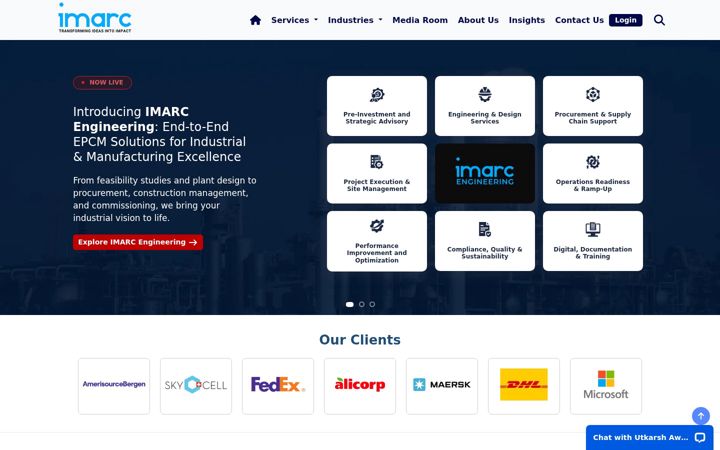This screenshot has height=450, width=720.
Task: Click the Compliance, Quality & Sustainability icon
Action: coord(484,229)
